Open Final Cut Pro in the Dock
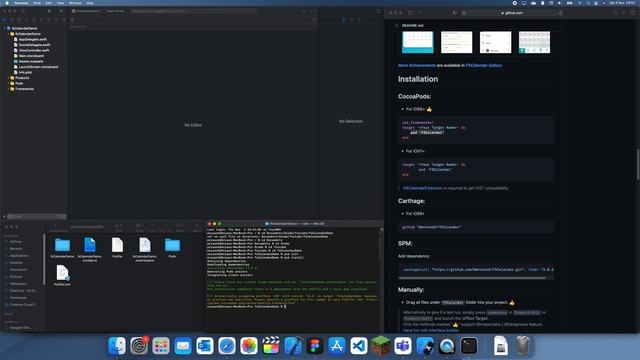 (271, 346)
